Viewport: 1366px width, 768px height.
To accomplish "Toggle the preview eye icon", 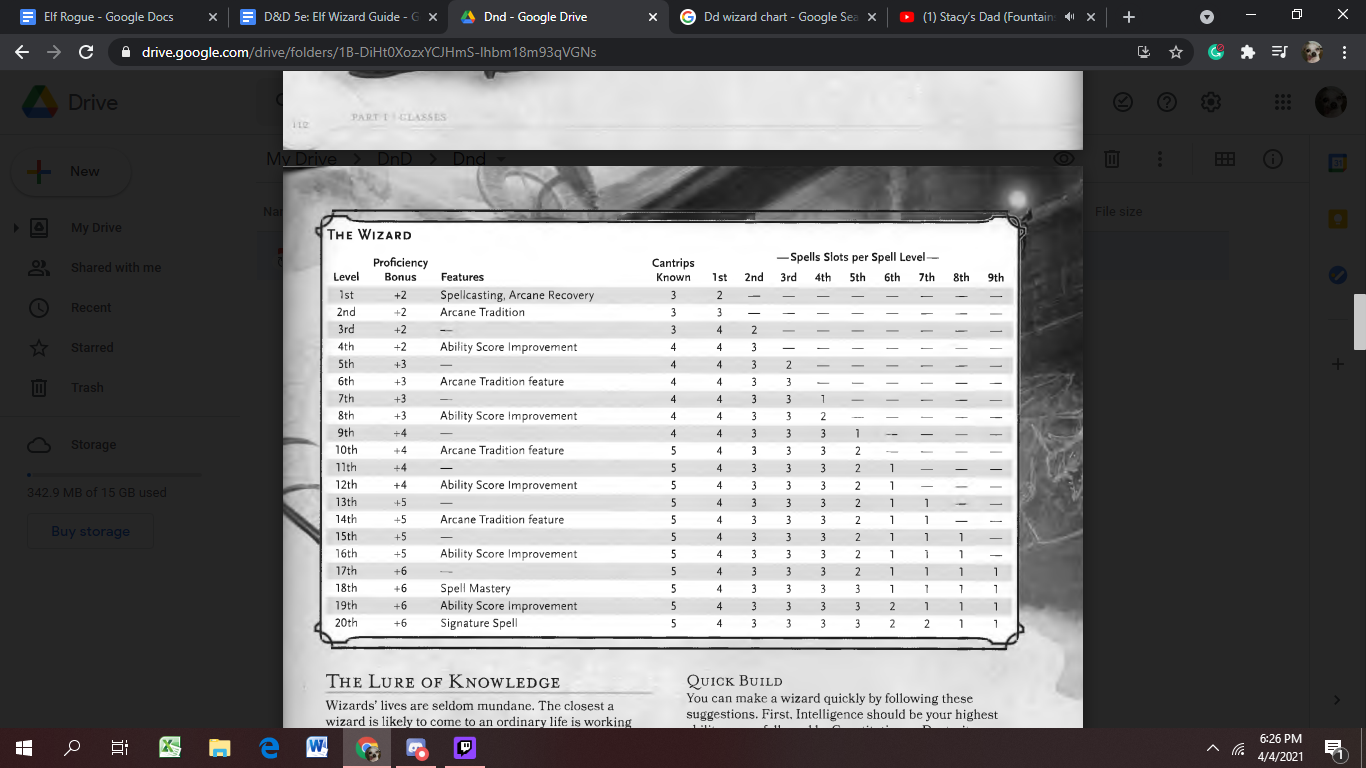I will pyautogui.click(x=1063, y=159).
